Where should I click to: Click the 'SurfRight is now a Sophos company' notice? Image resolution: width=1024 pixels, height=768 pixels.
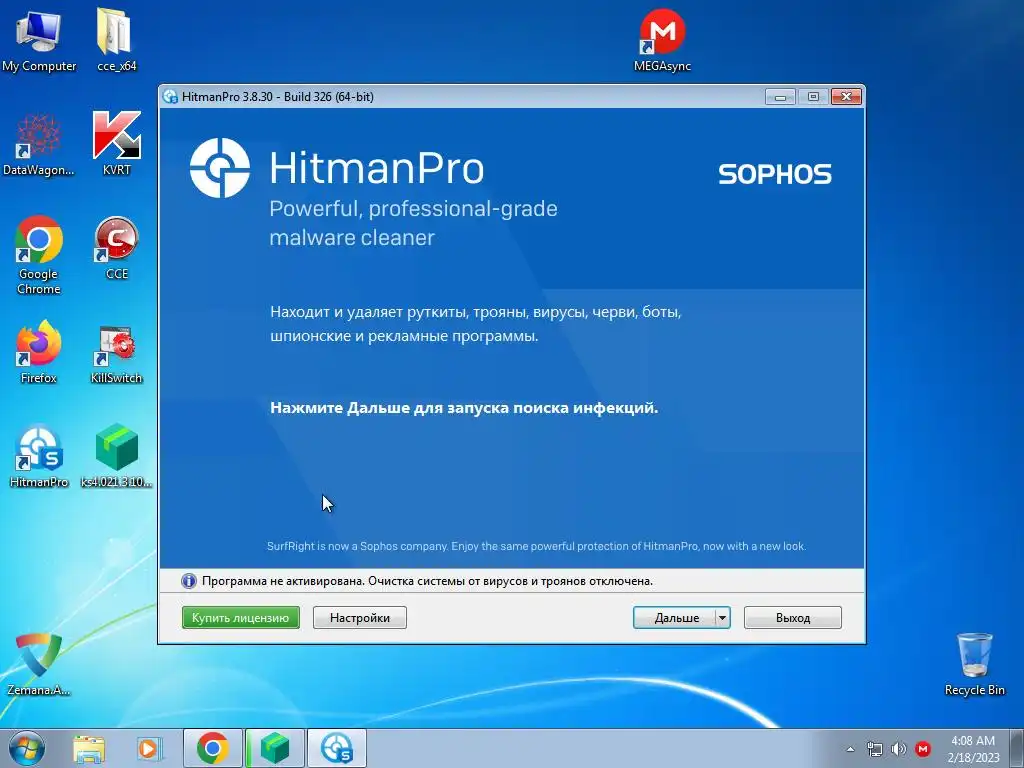tap(536, 546)
